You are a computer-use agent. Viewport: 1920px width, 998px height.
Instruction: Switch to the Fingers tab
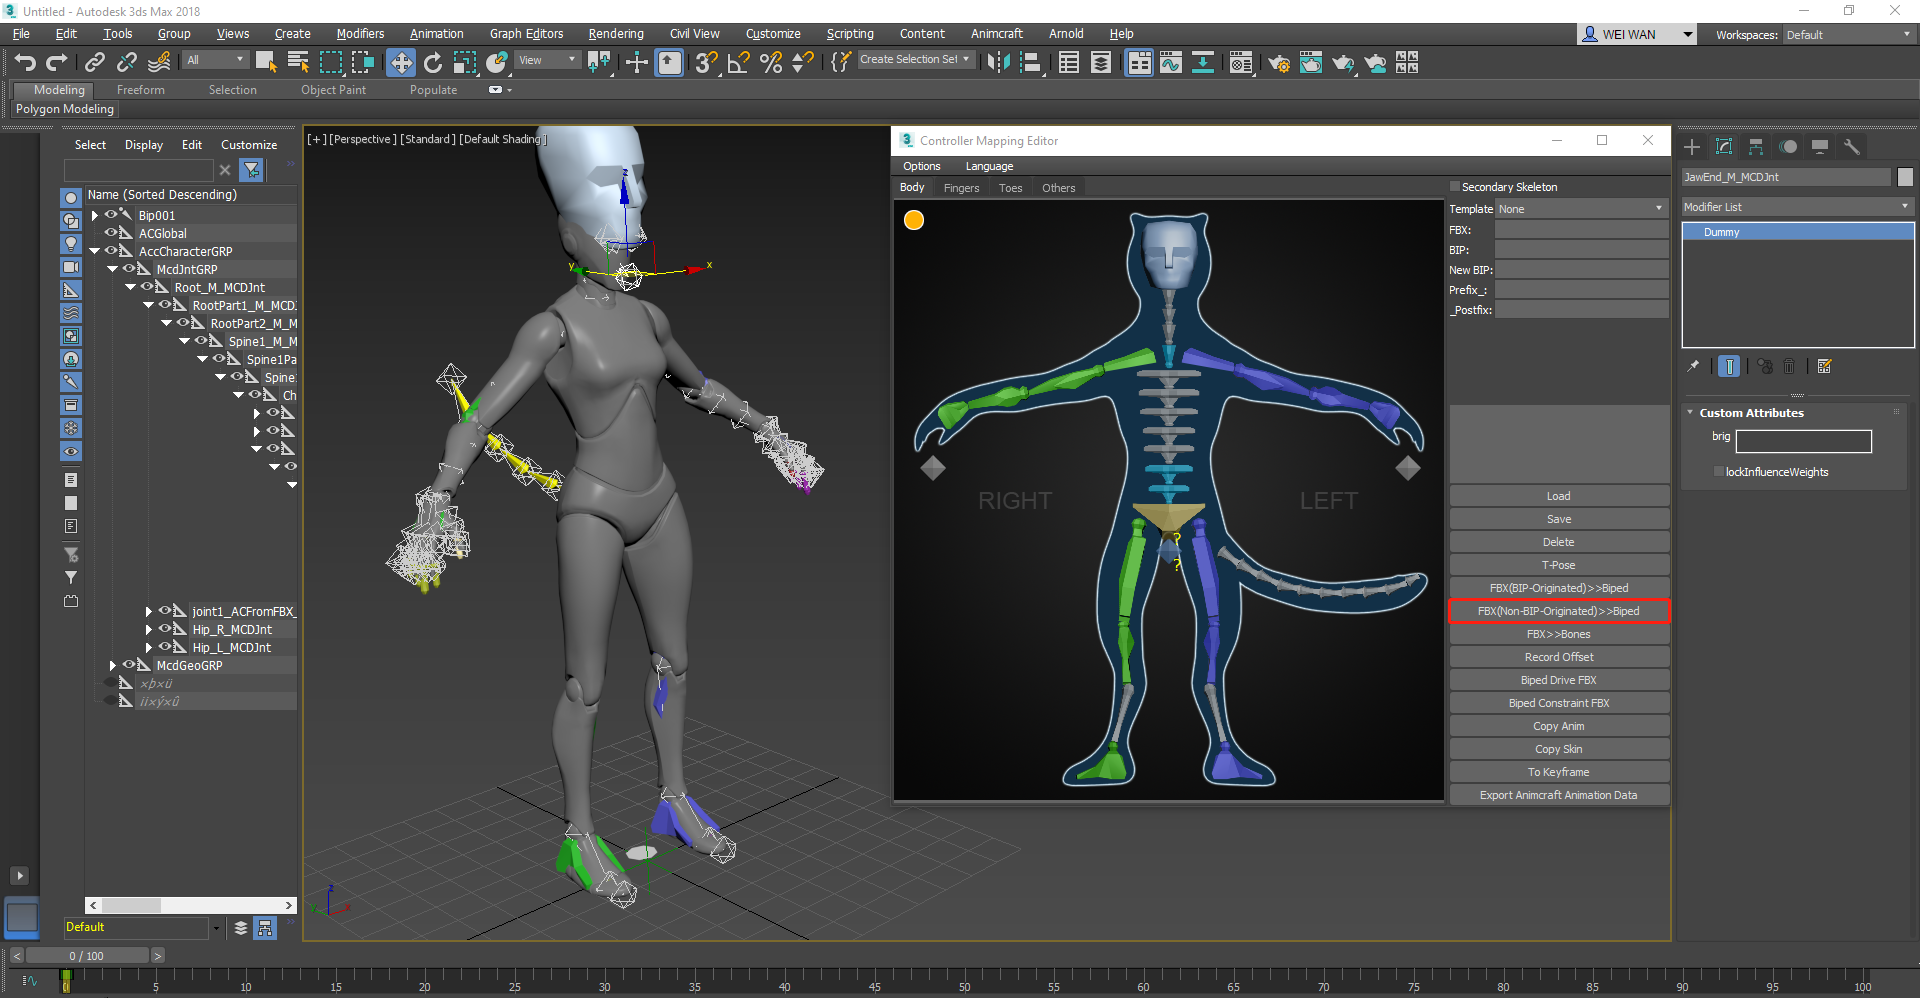pos(961,188)
